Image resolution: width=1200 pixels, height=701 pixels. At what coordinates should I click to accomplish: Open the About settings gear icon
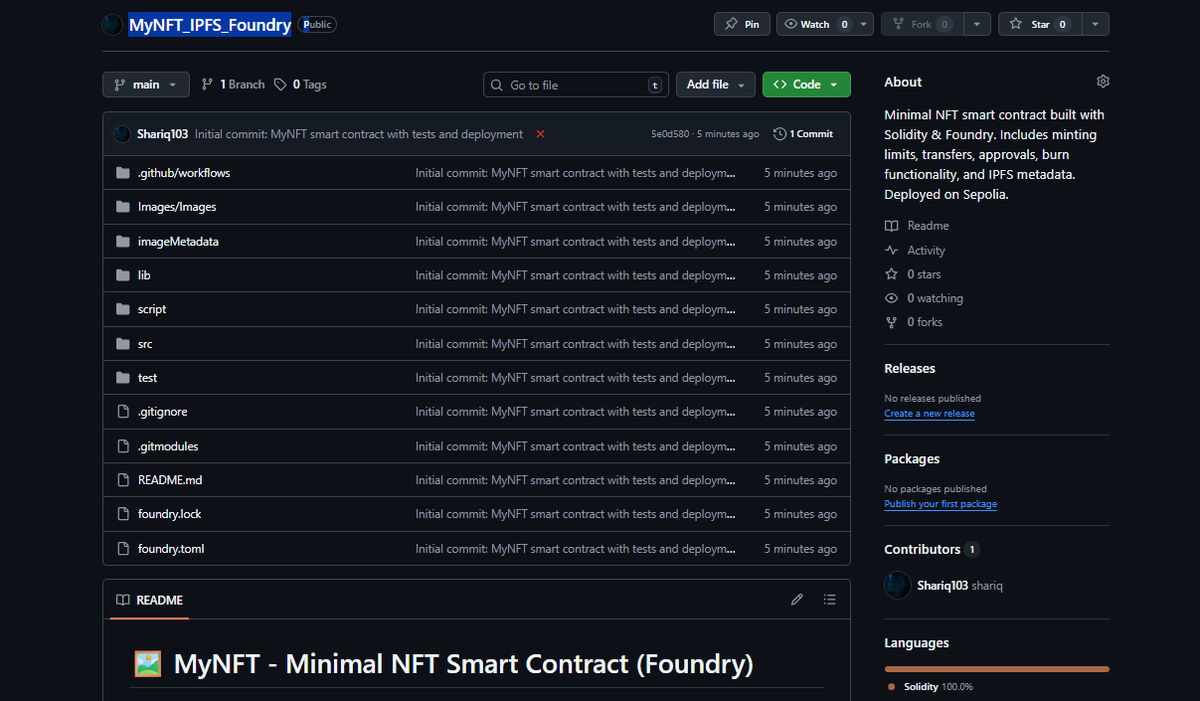(1103, 81)
